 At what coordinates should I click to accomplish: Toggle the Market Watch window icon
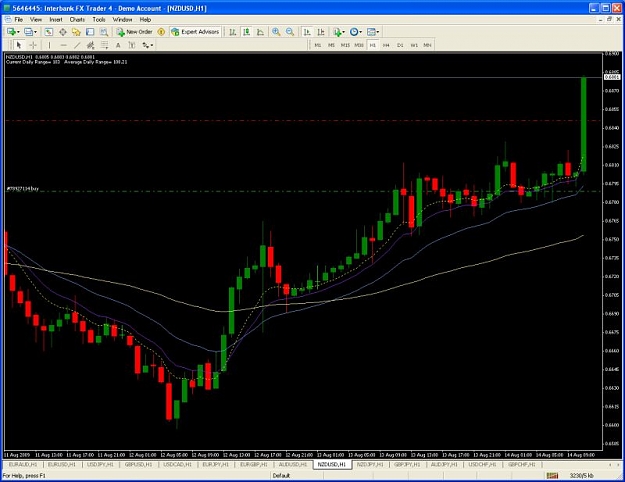click(x=49, y=32)
